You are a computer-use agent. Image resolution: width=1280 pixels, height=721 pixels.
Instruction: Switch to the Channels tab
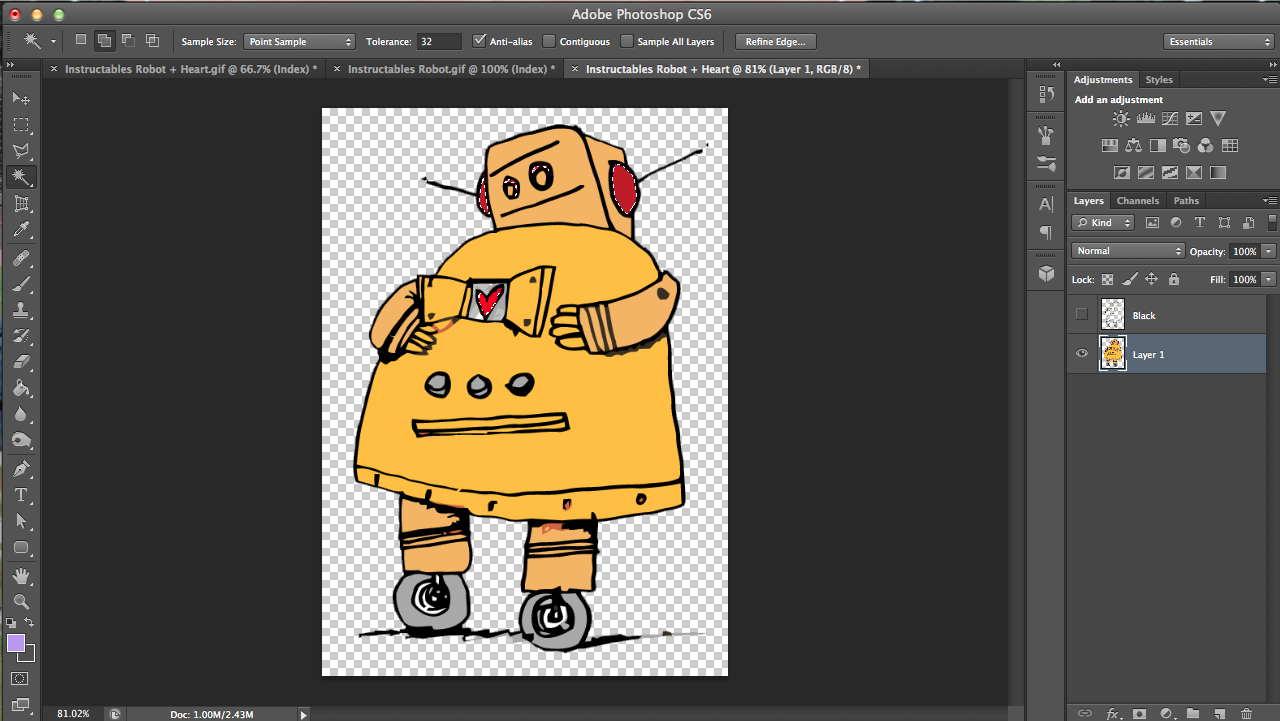[1138, 200]
